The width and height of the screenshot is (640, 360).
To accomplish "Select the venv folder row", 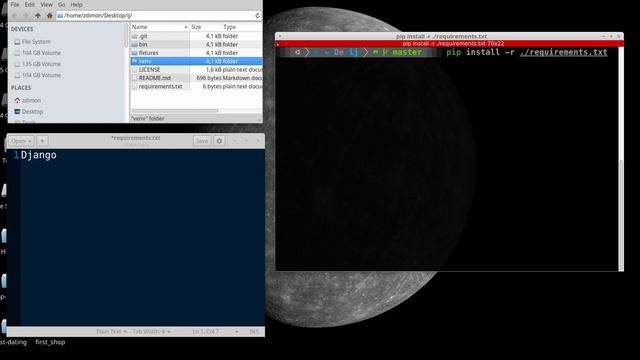I will coord(196,61).
